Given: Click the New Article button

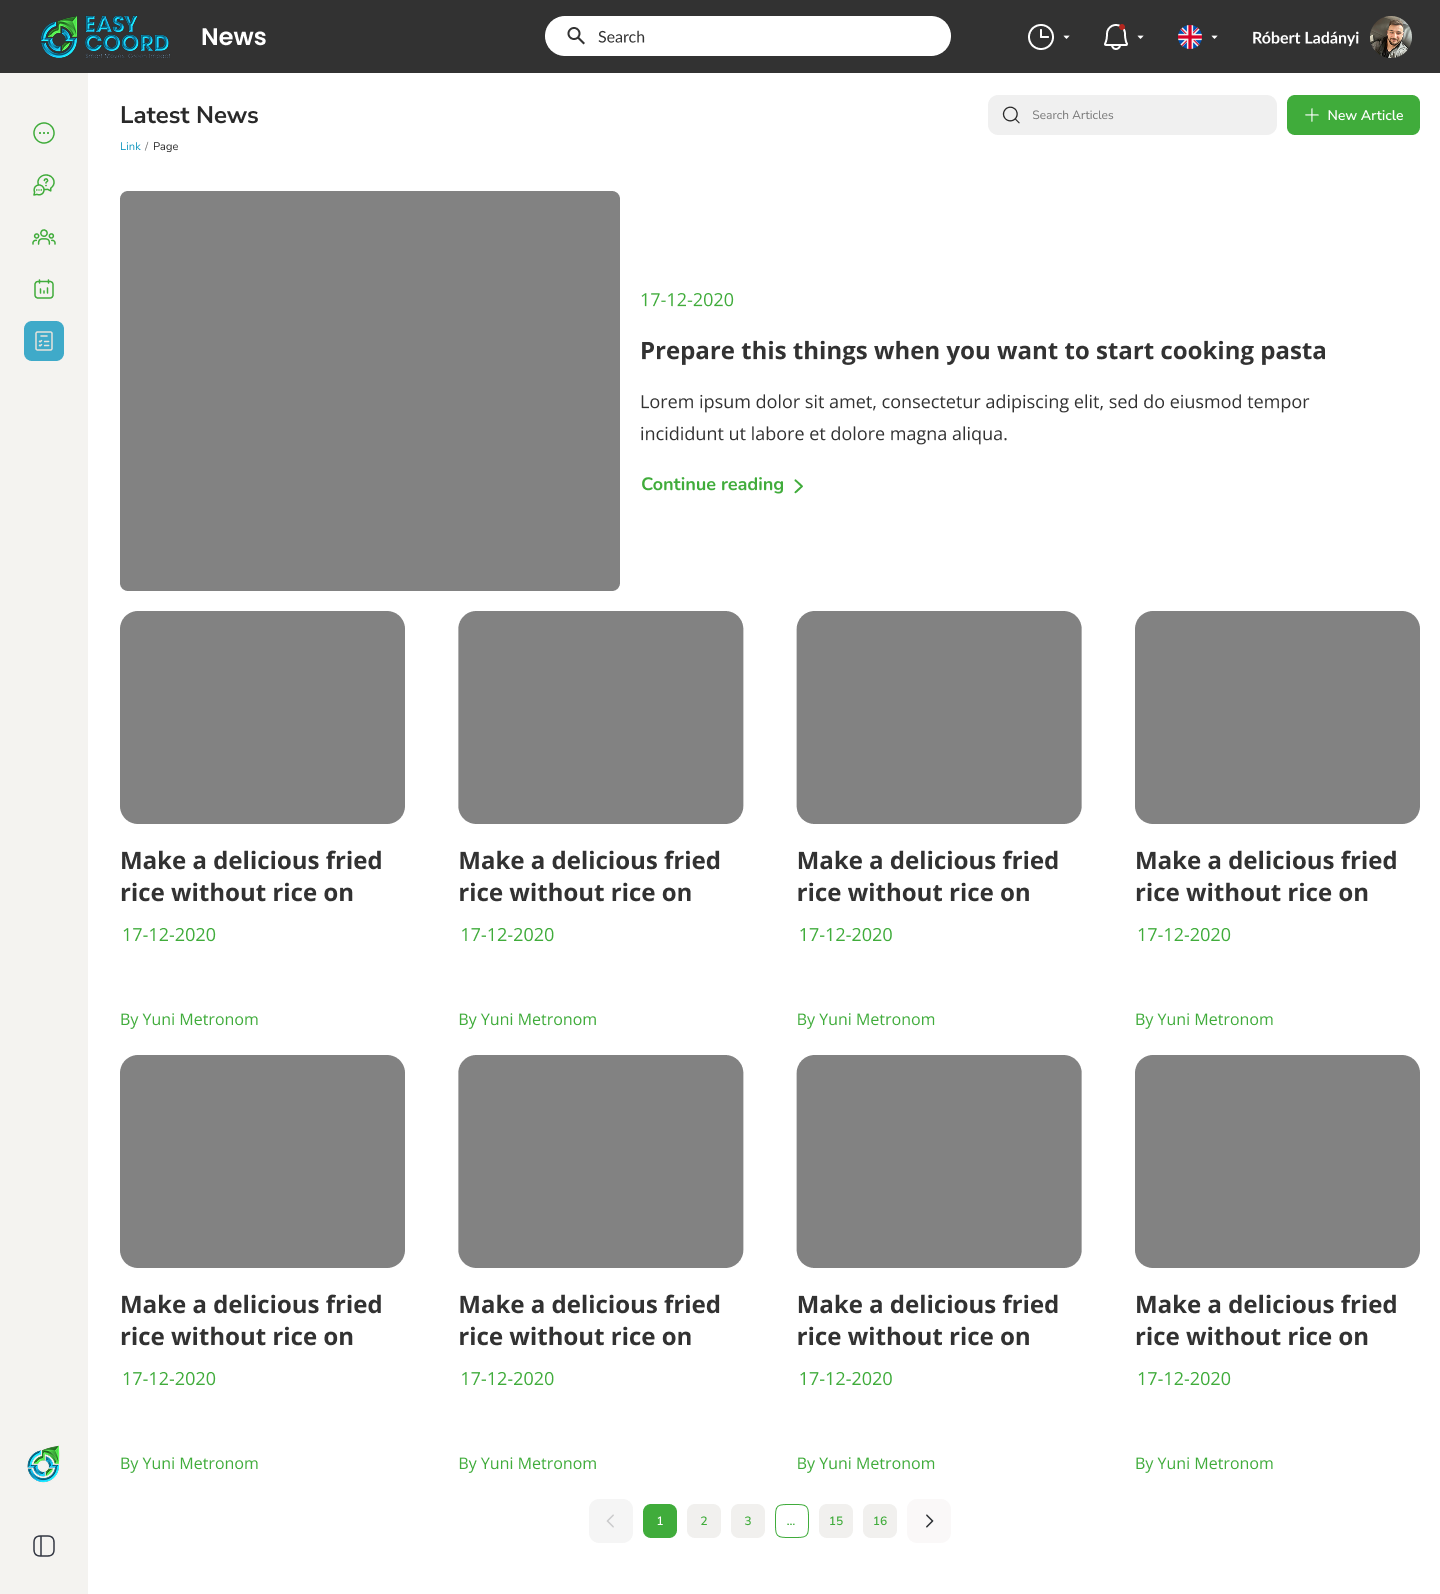Looking at the screenshot, I should pyautogui.click(x=1353, y=115).
